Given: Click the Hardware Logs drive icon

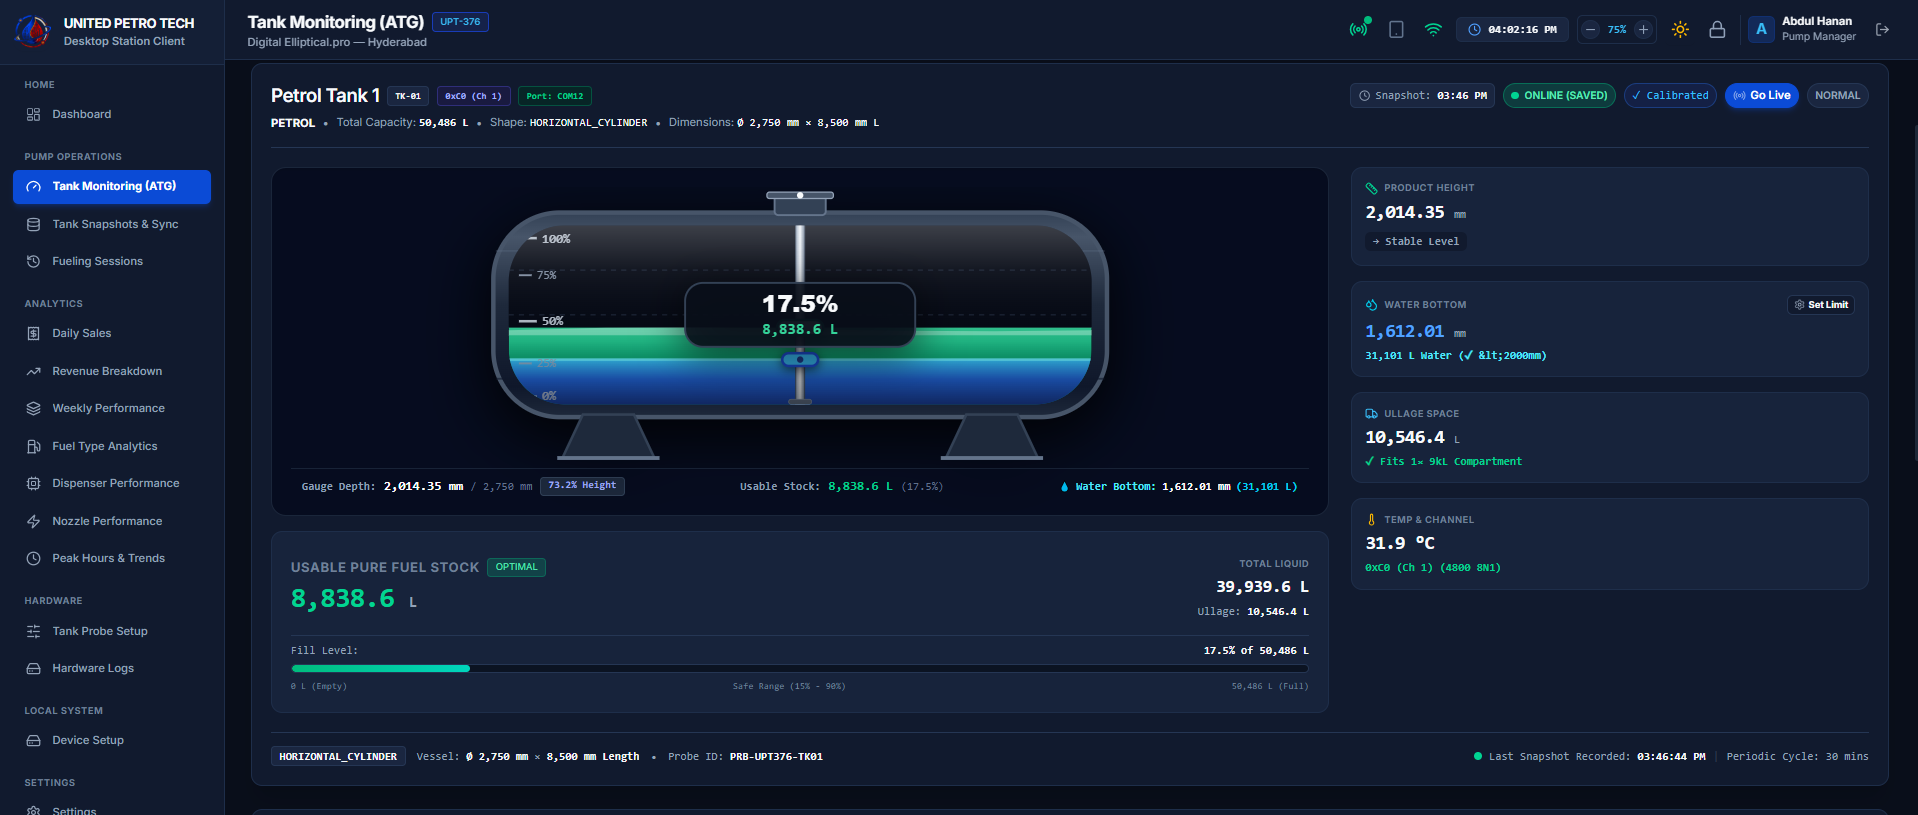Looking at the screenshot, I should [x=34, y=669].
